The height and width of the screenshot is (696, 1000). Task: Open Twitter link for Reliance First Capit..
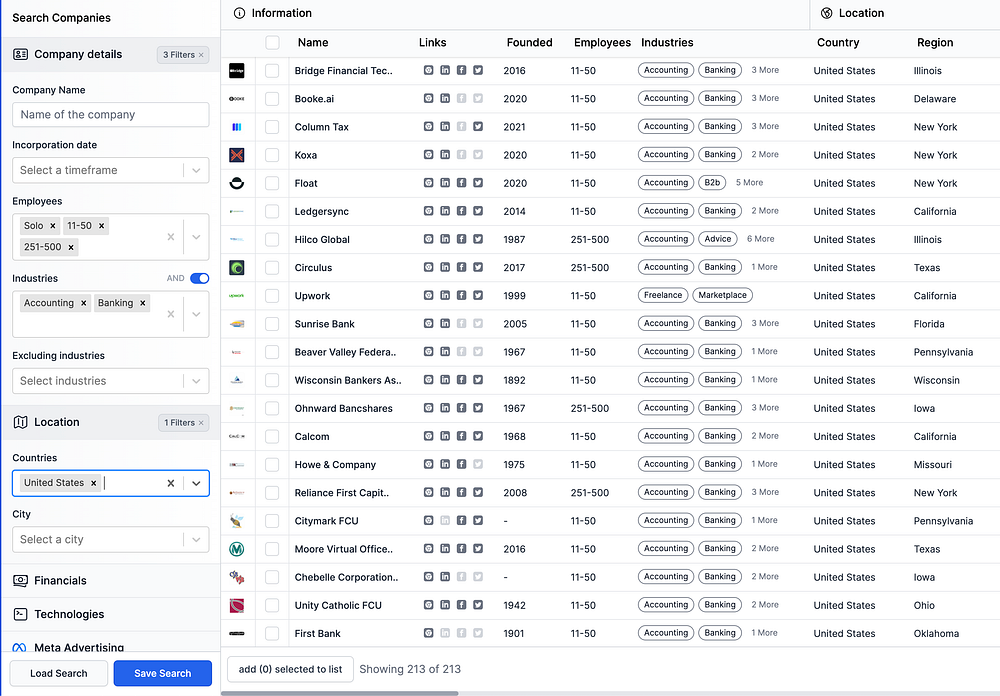[x=478, y=492]
